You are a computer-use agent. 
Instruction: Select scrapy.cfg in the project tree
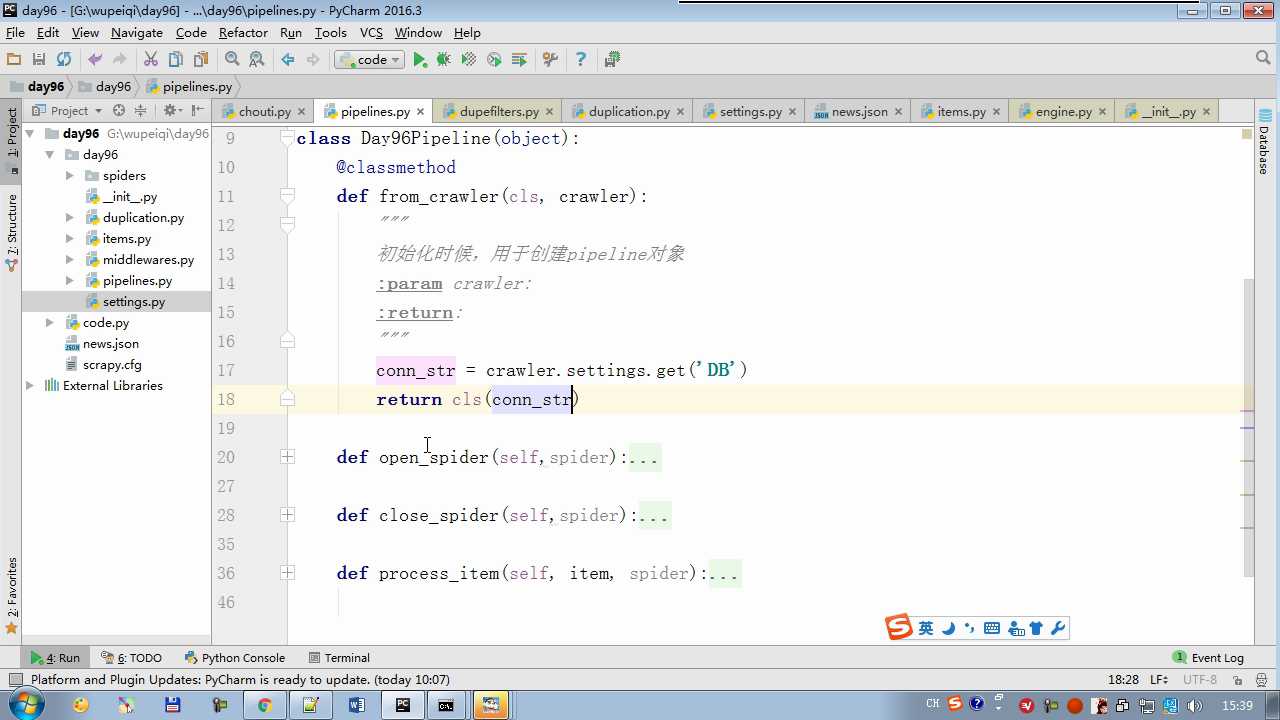tap(112, 365)
